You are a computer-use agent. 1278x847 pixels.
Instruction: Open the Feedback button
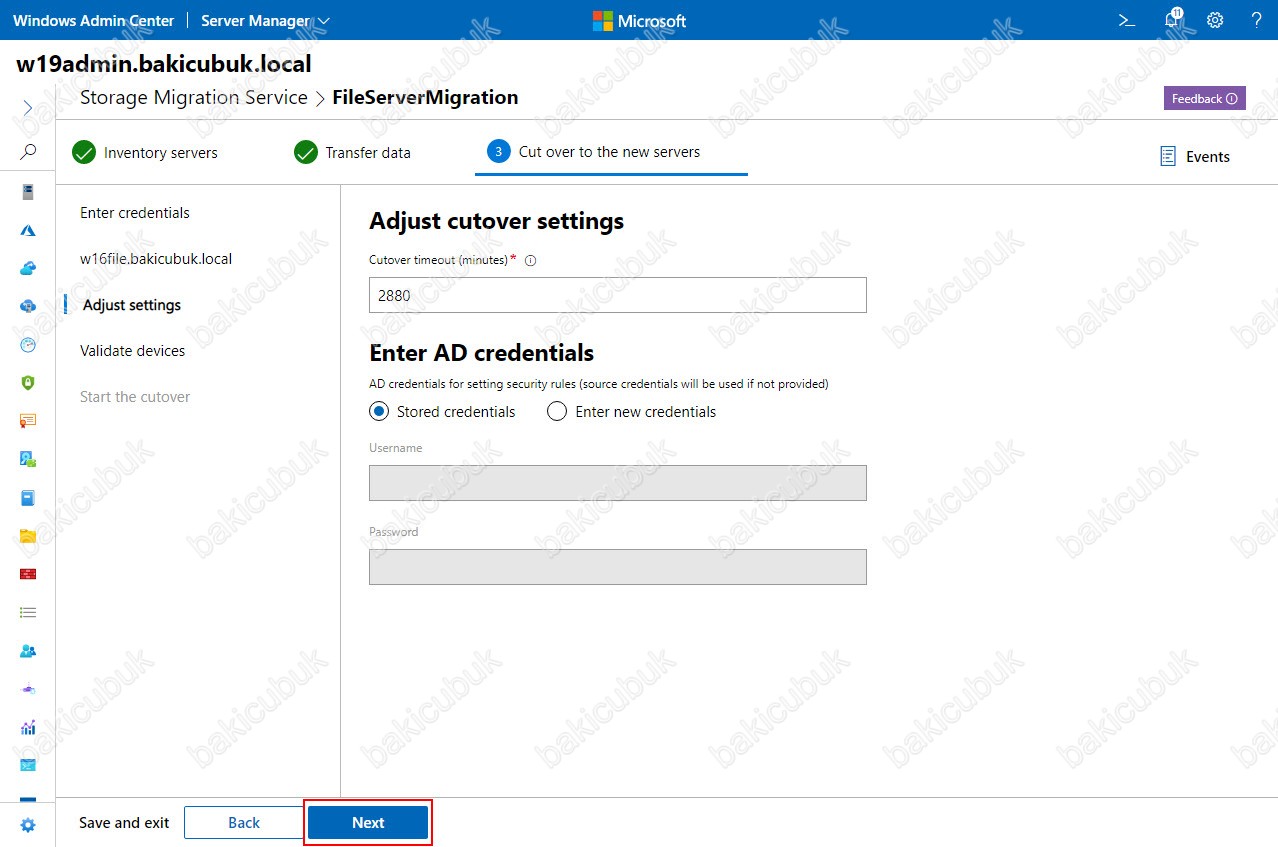tap(1204, 98)
